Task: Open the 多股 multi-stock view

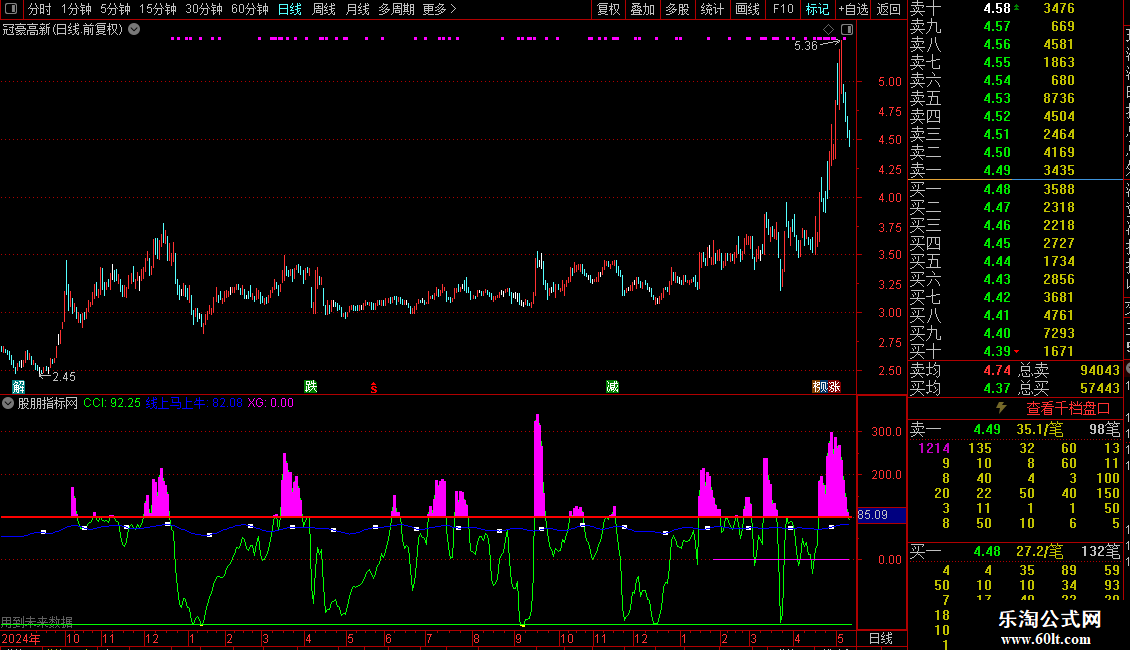Action: [x=677, y=9]
